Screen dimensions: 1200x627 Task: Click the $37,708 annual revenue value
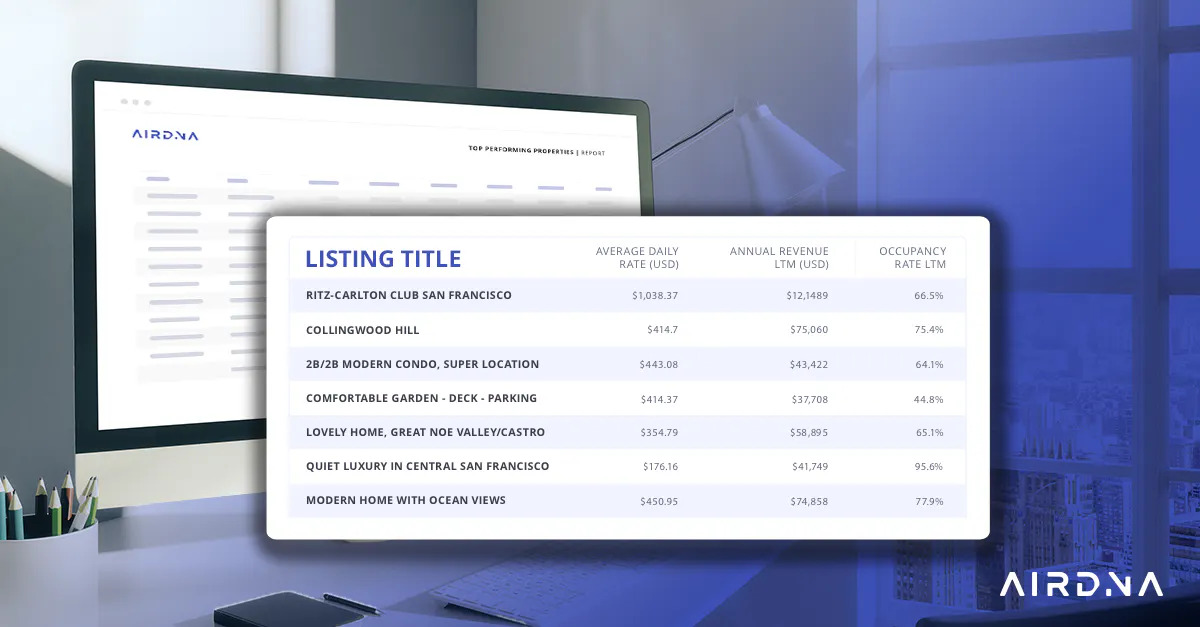click(808, 398)
